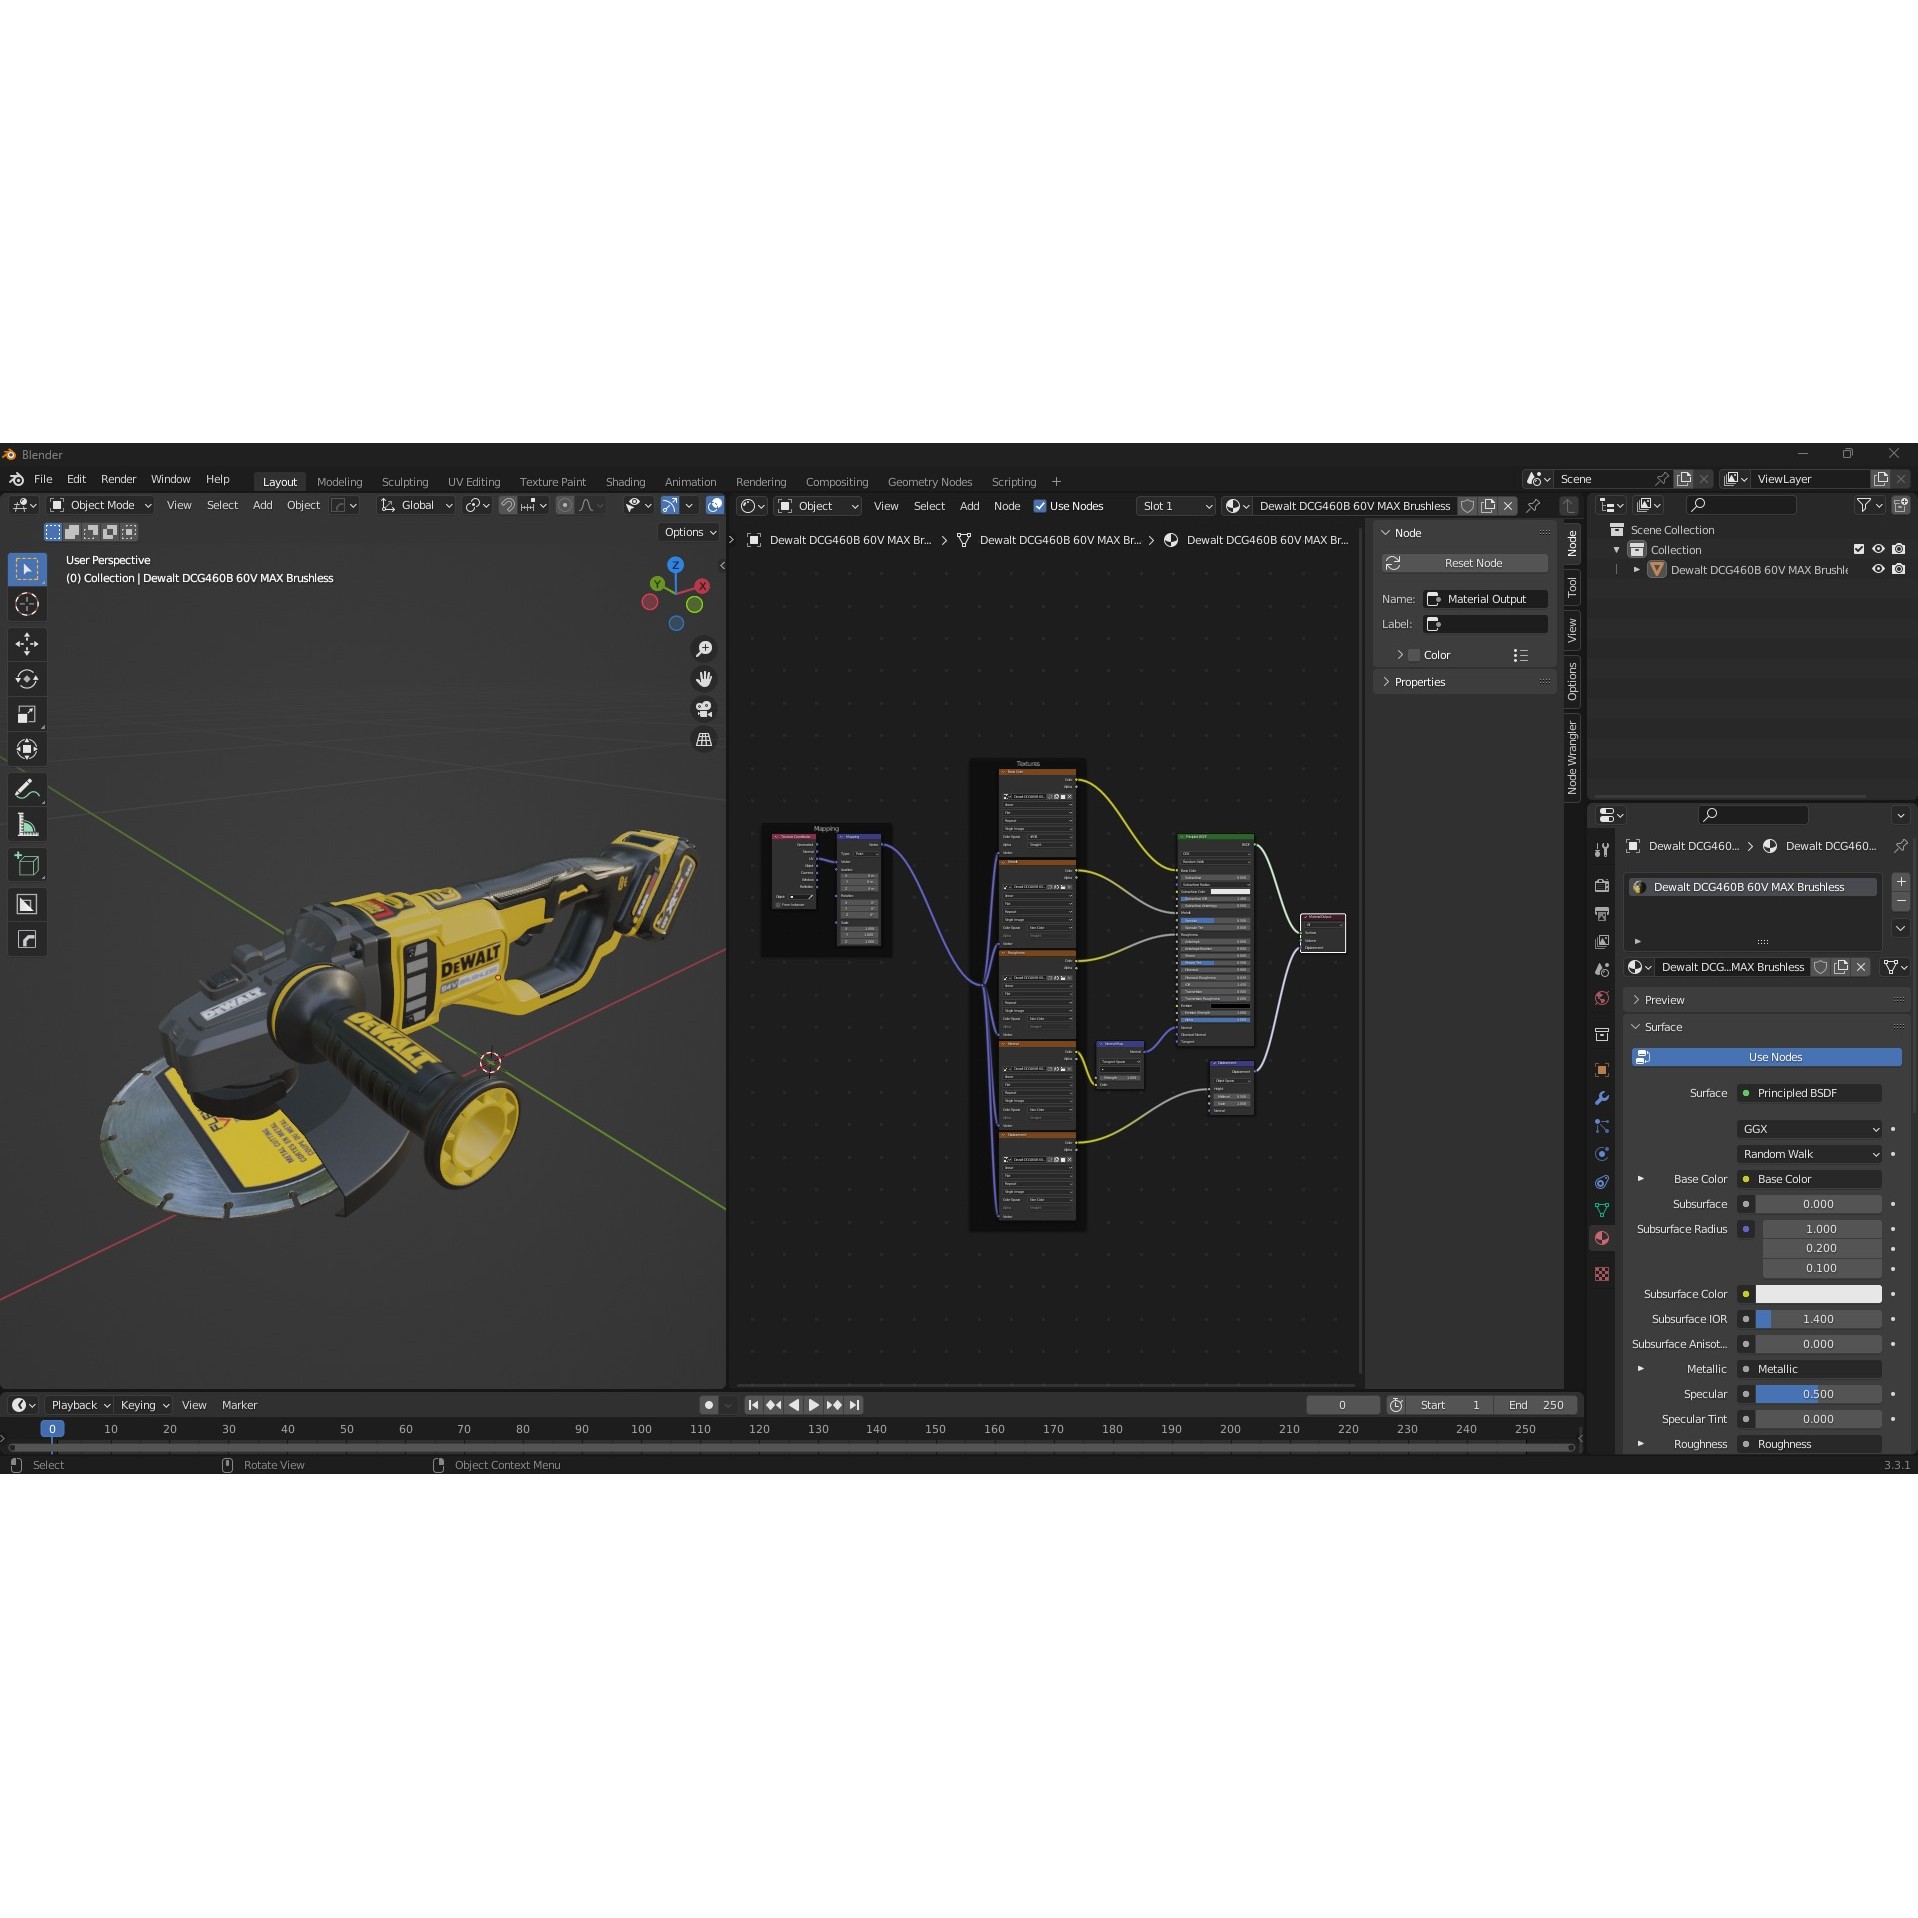
Task: Open the Global orientation dropdown
Action: pyautogui.click(x=417, y=505)
